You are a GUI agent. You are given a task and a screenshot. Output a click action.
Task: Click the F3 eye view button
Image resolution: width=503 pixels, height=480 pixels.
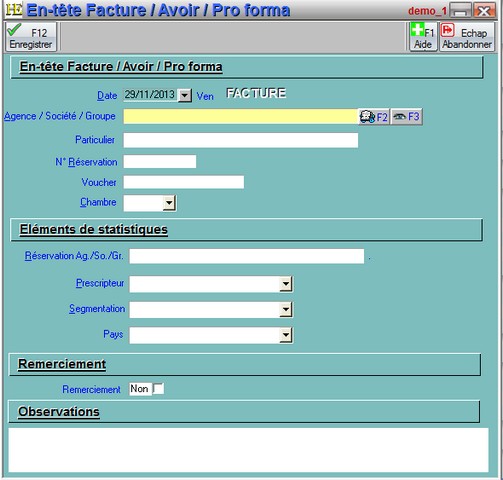(406, 117)
